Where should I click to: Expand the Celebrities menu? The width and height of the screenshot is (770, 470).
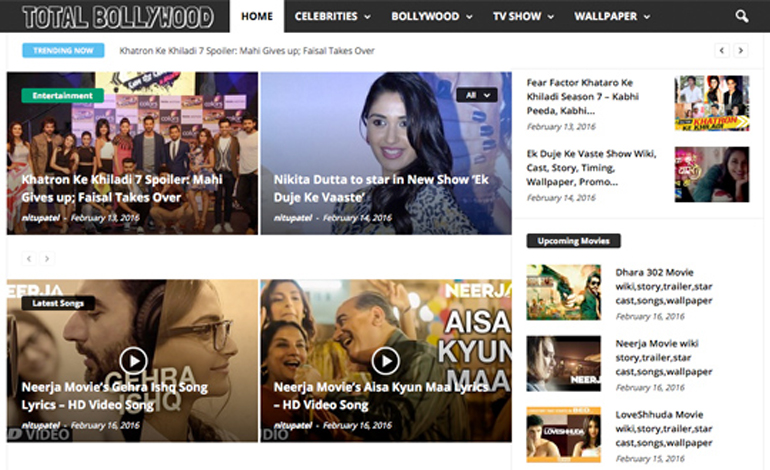click(332, 16)
